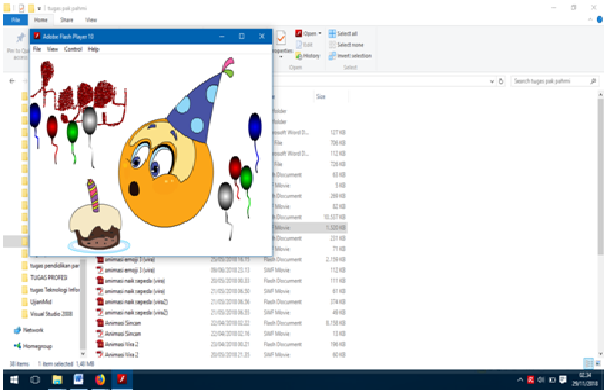The image size is (606, 390).
Task: Expand the Open dropdown arrow in ribbon
Action: 320,34
